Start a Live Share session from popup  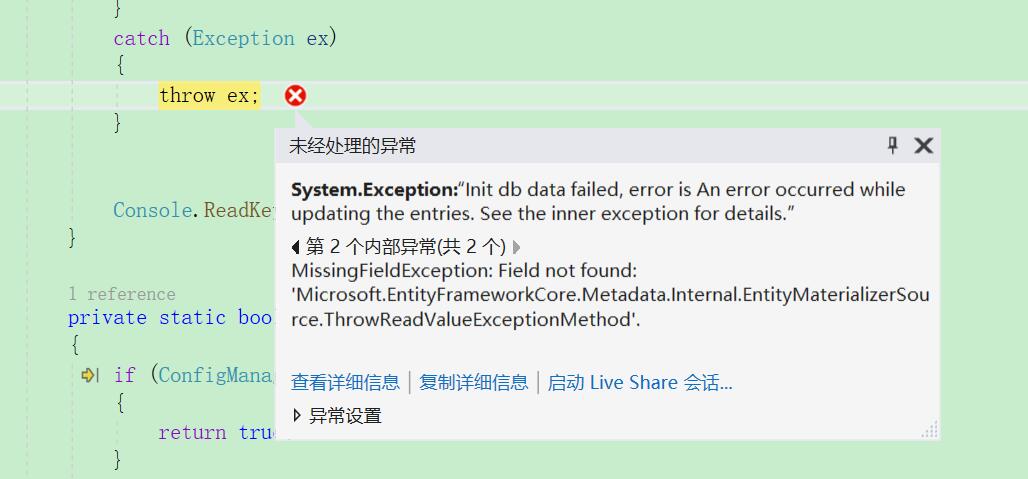click(639, 382)
